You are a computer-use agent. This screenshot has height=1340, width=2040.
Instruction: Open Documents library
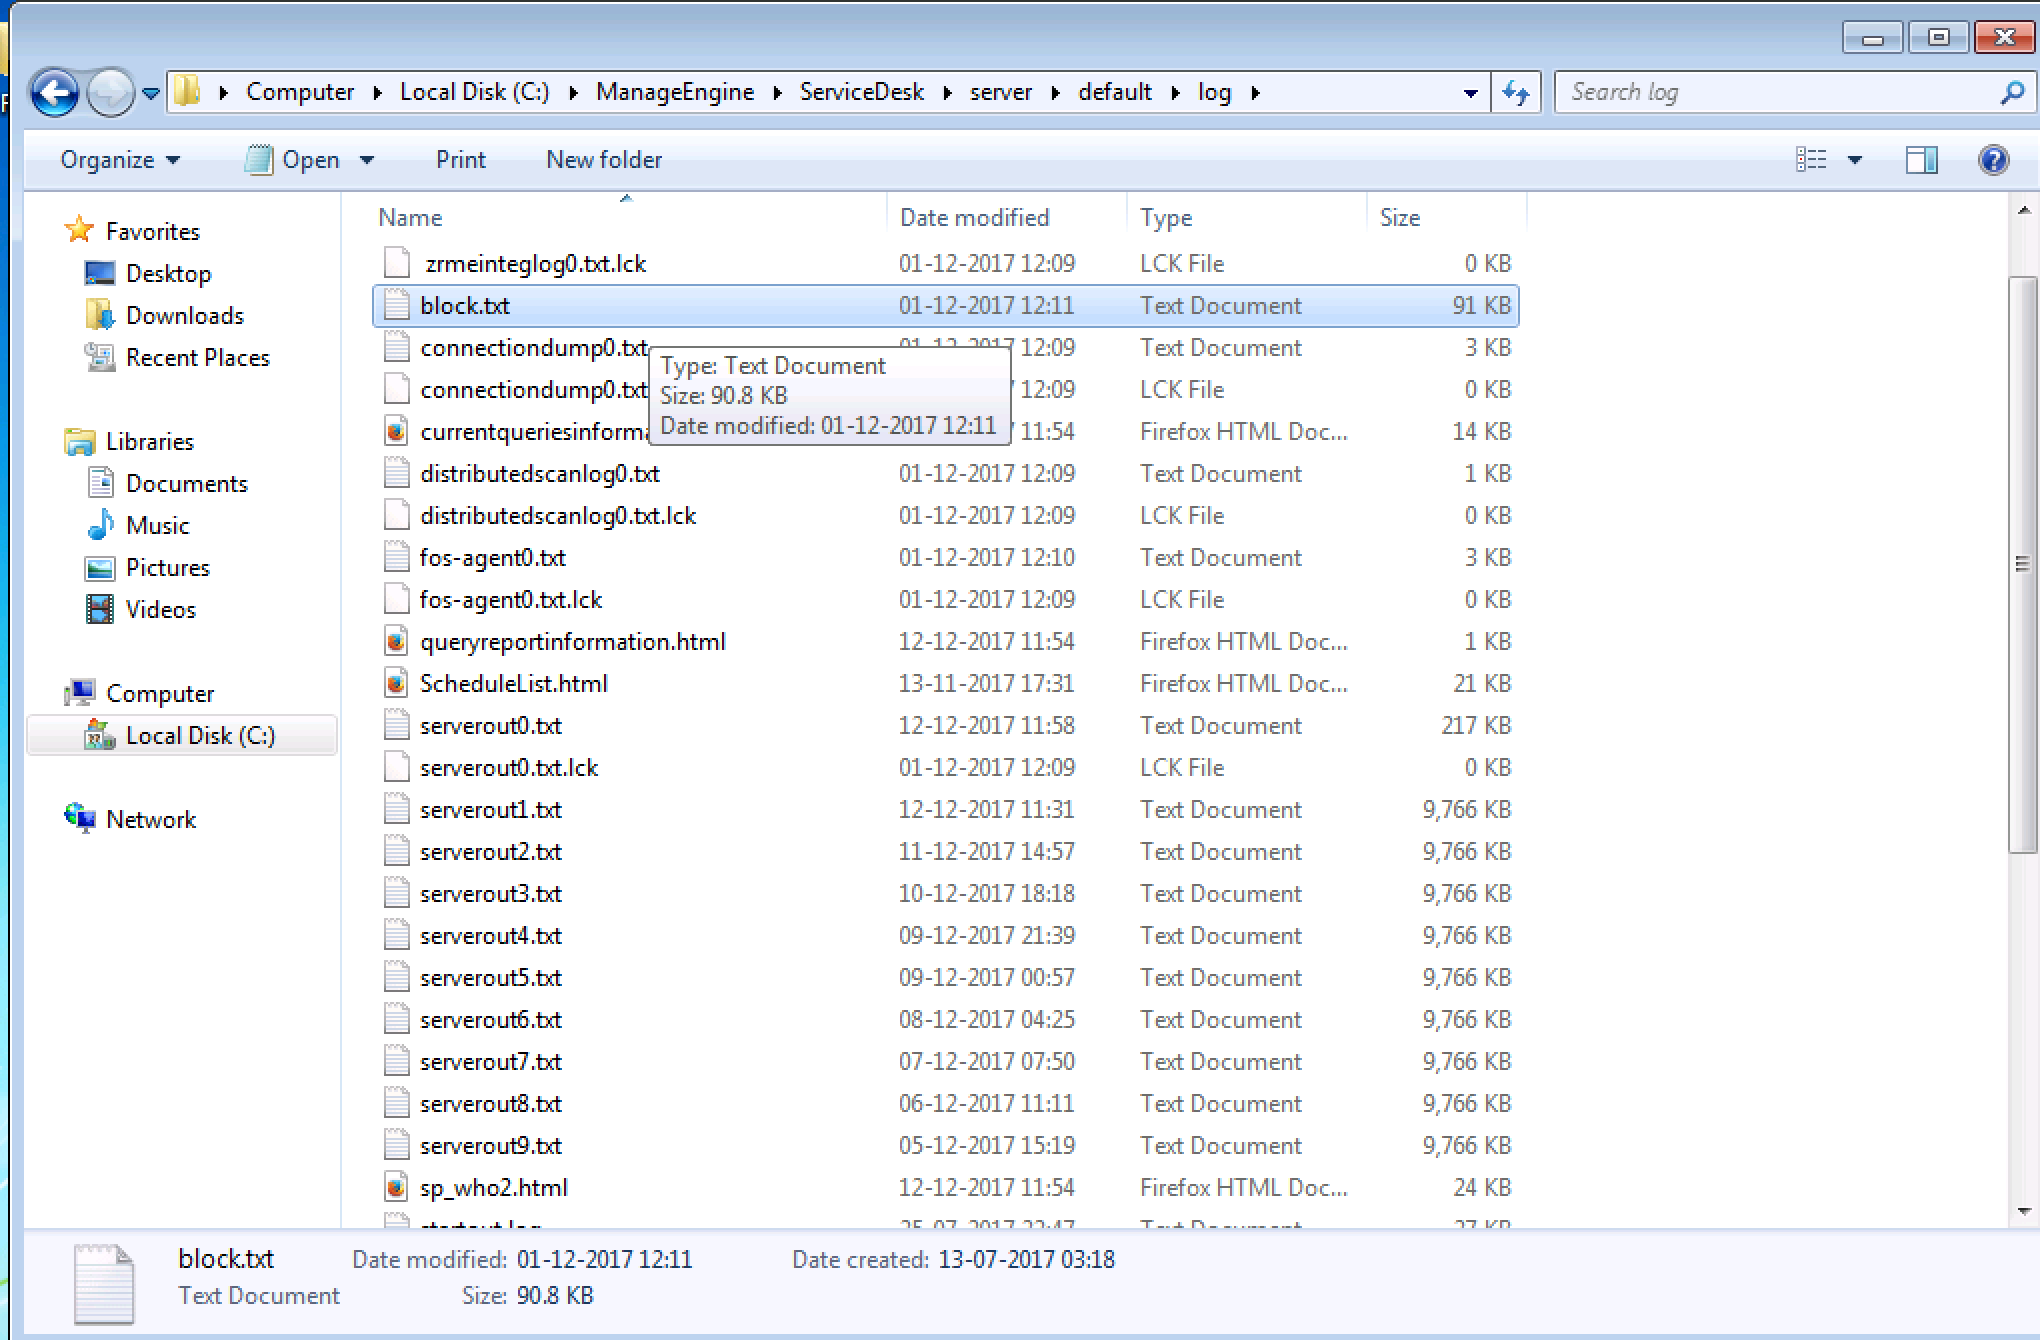coord(187,484)
